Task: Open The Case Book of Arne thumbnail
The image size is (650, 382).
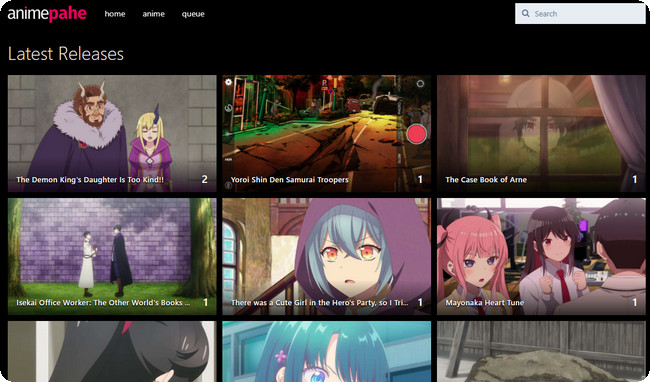Action: click(x=541, y=133)
